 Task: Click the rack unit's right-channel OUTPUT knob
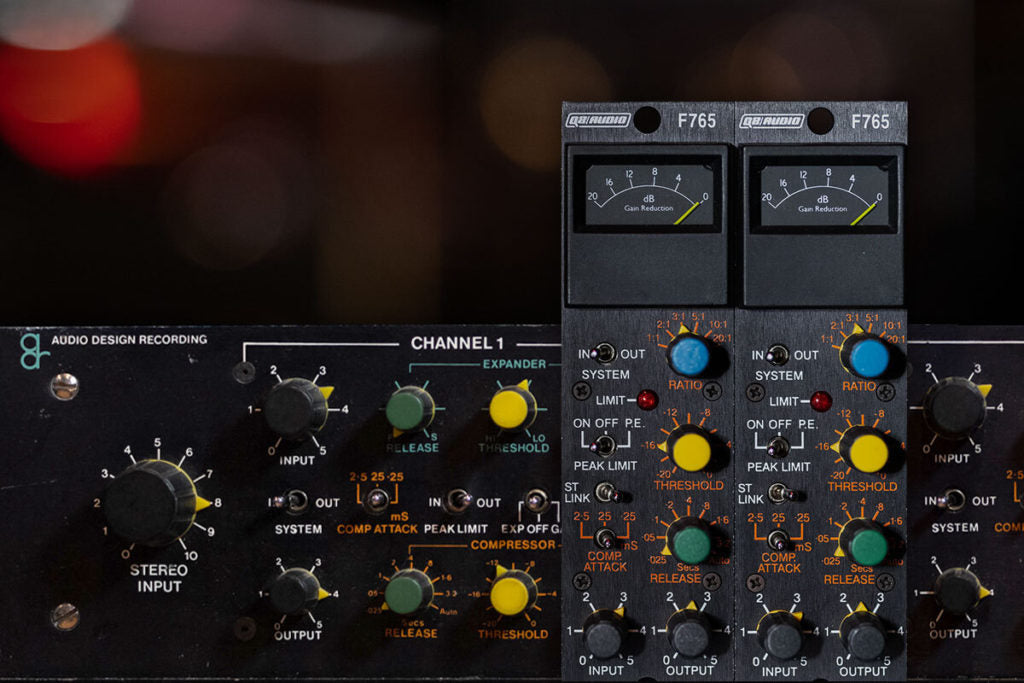[959, 591]
